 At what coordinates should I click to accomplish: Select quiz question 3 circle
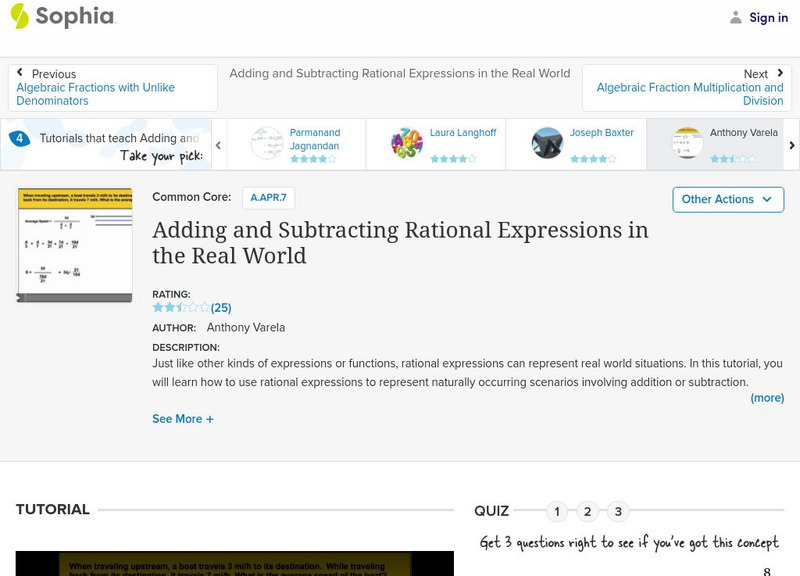point(618,512)
